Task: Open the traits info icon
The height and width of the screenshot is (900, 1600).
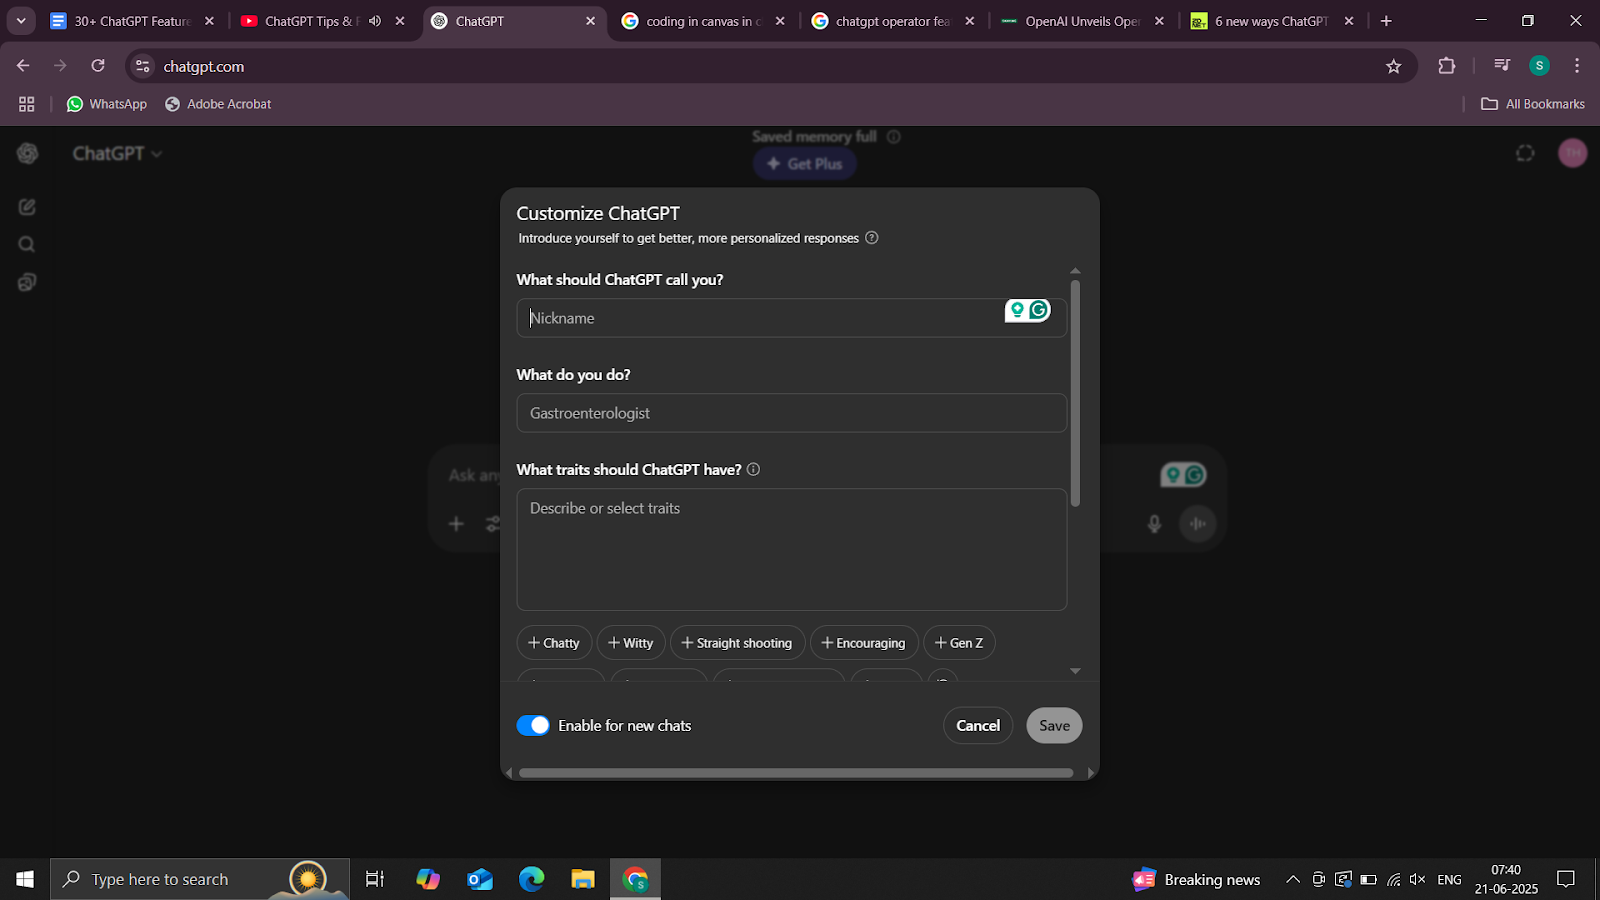Action: (753, 469)
